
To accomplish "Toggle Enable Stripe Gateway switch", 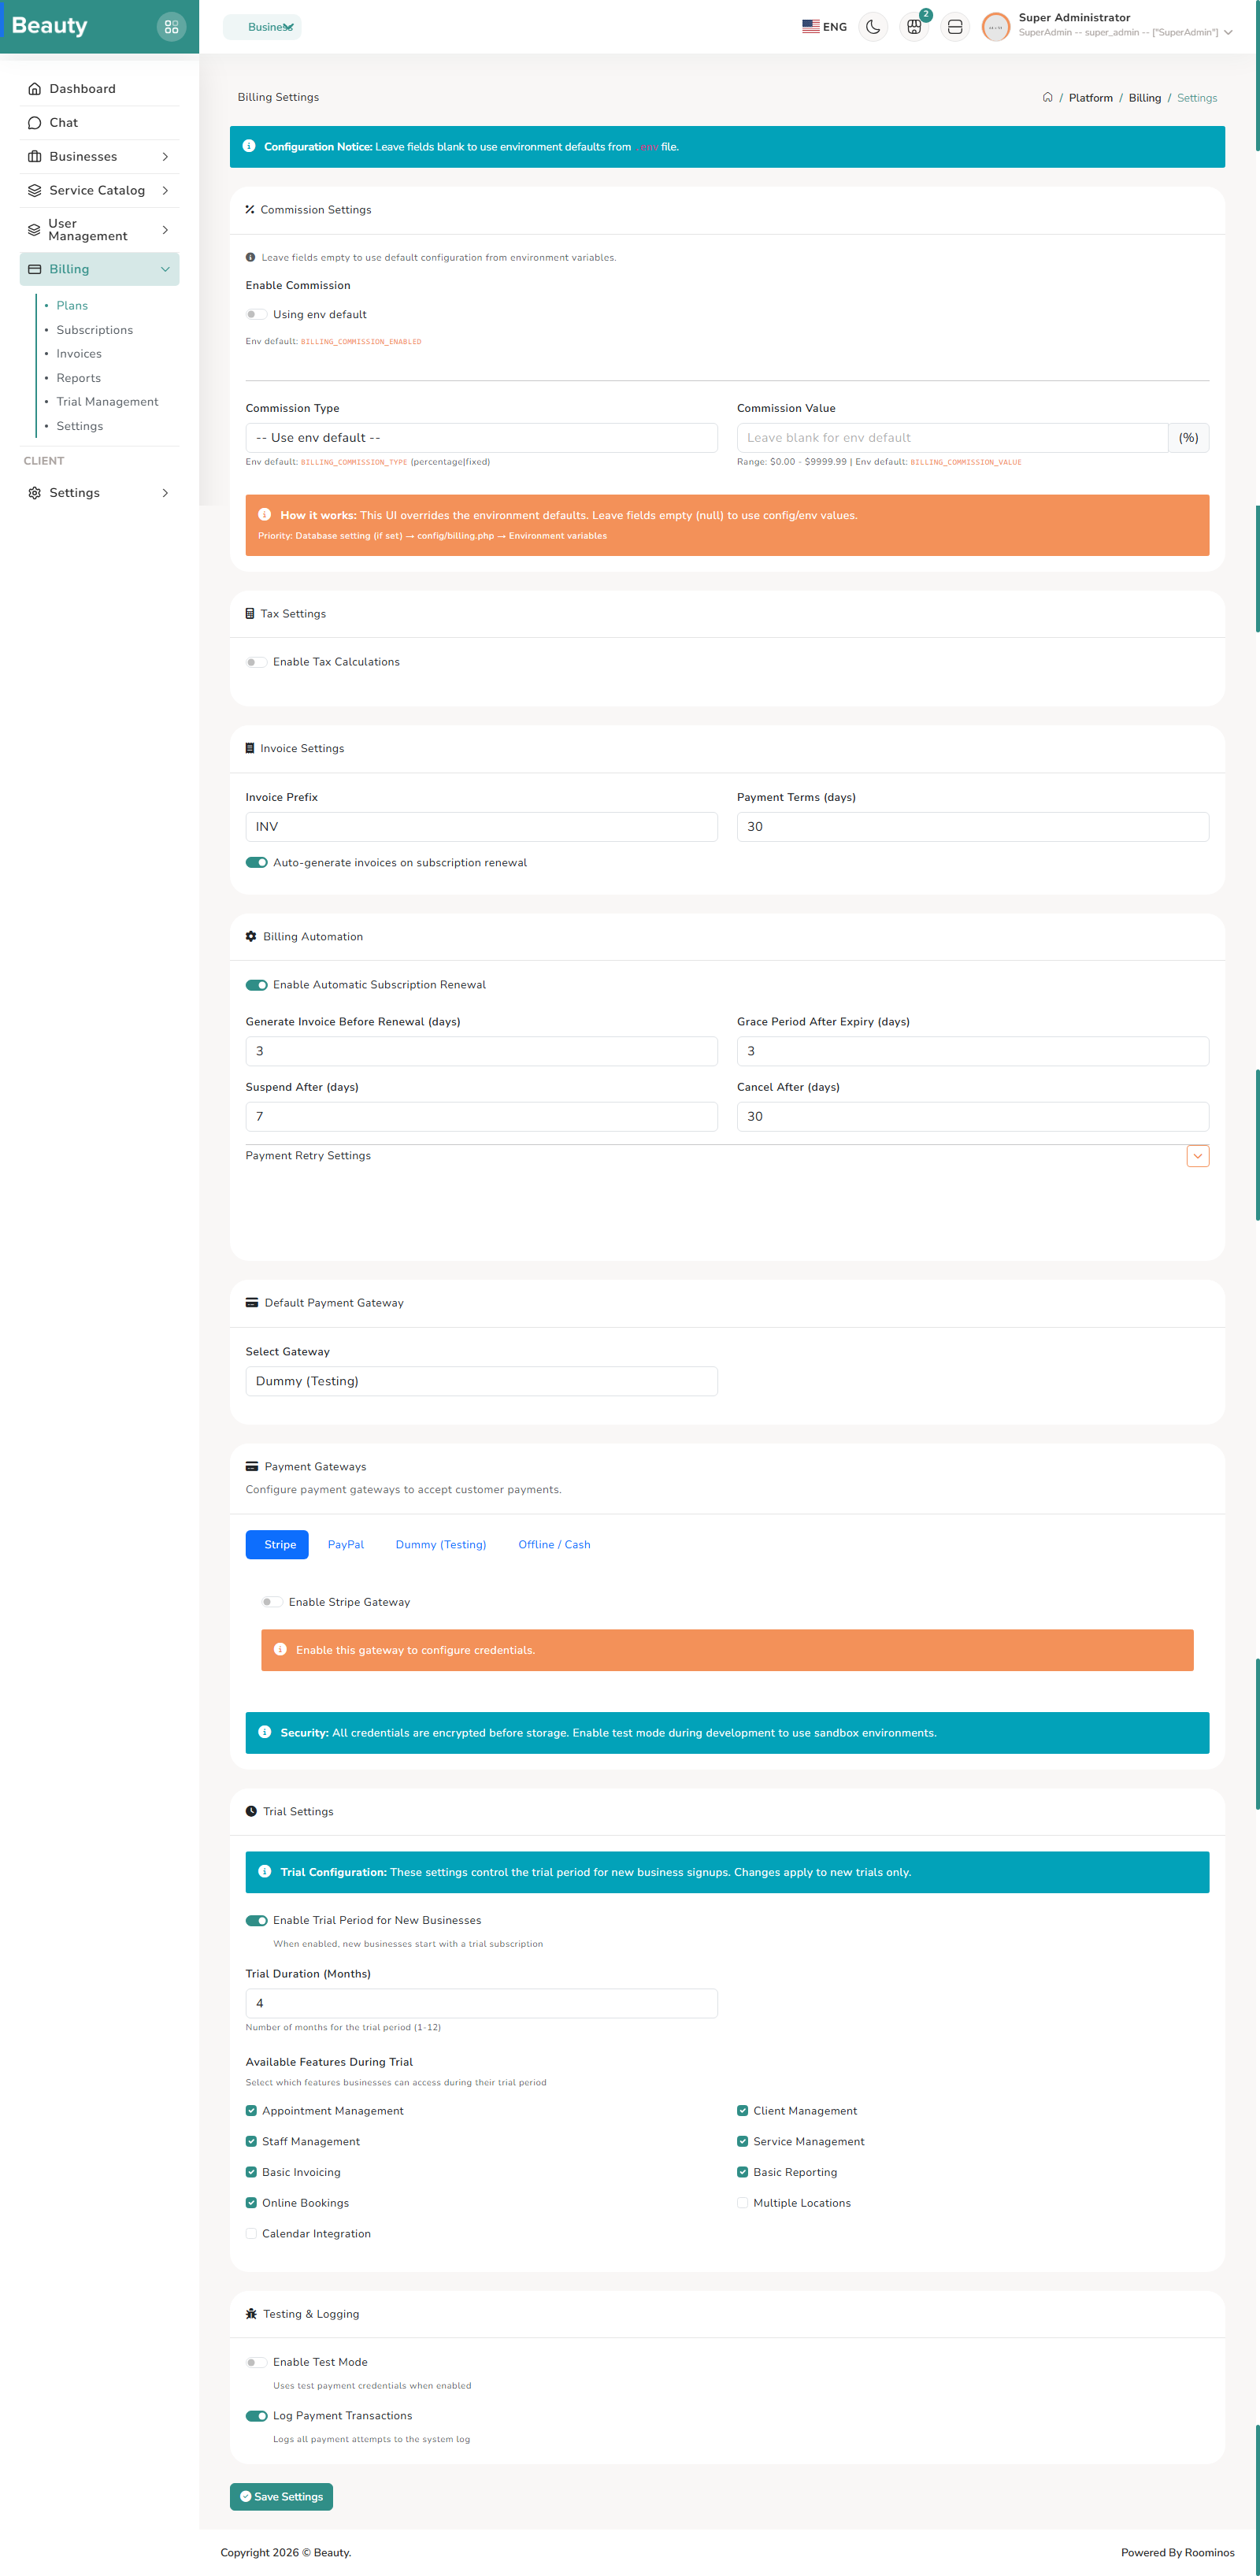I will (272, 1602).
